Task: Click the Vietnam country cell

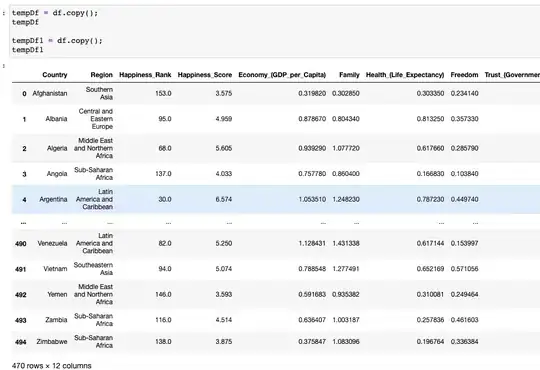Action: click(55, 269)
